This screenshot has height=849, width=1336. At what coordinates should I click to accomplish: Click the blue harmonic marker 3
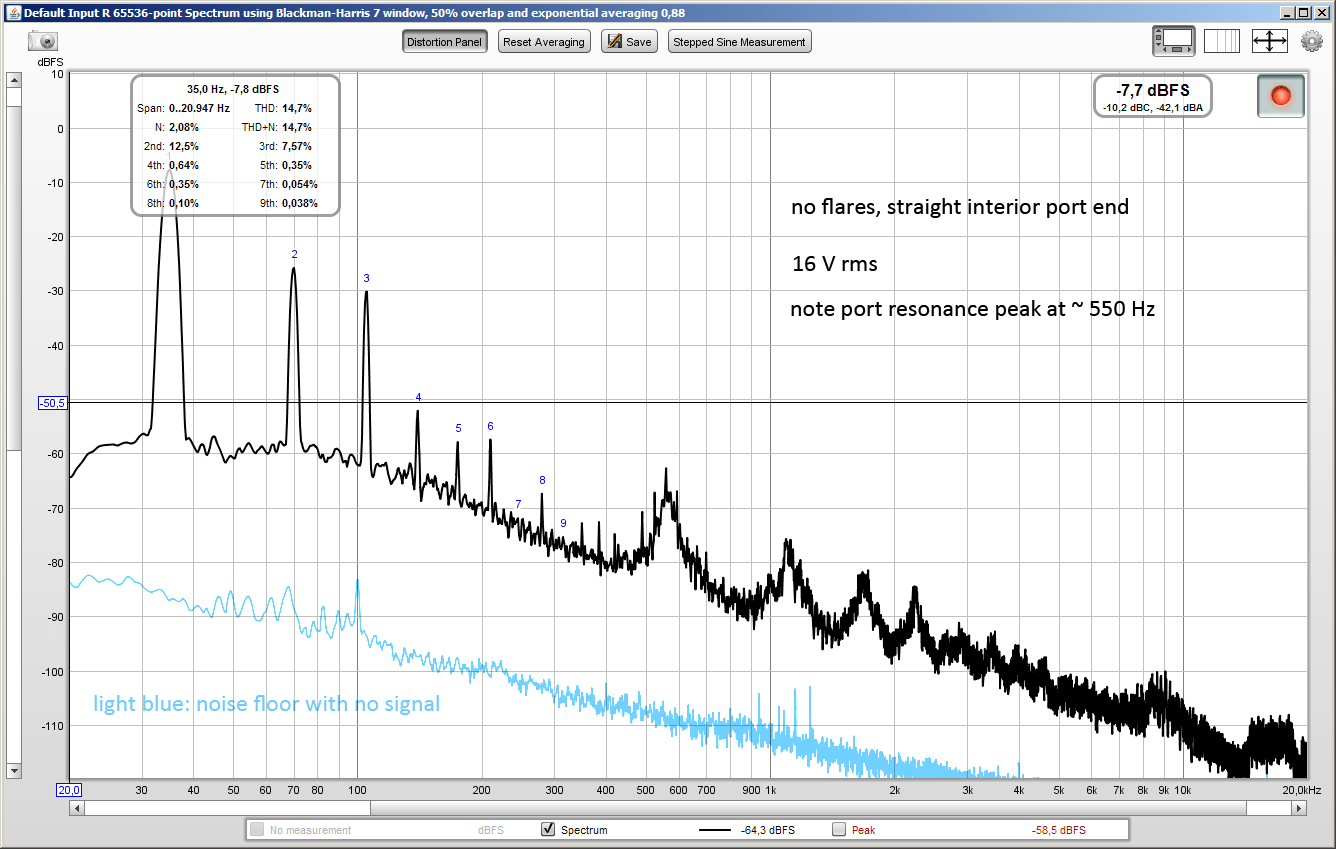pyautogui.click(x=366, y=278)
